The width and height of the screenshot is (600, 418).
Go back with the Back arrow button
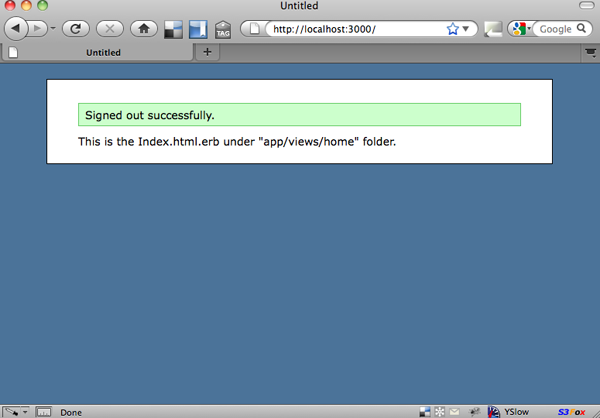[x=16, y=28]
